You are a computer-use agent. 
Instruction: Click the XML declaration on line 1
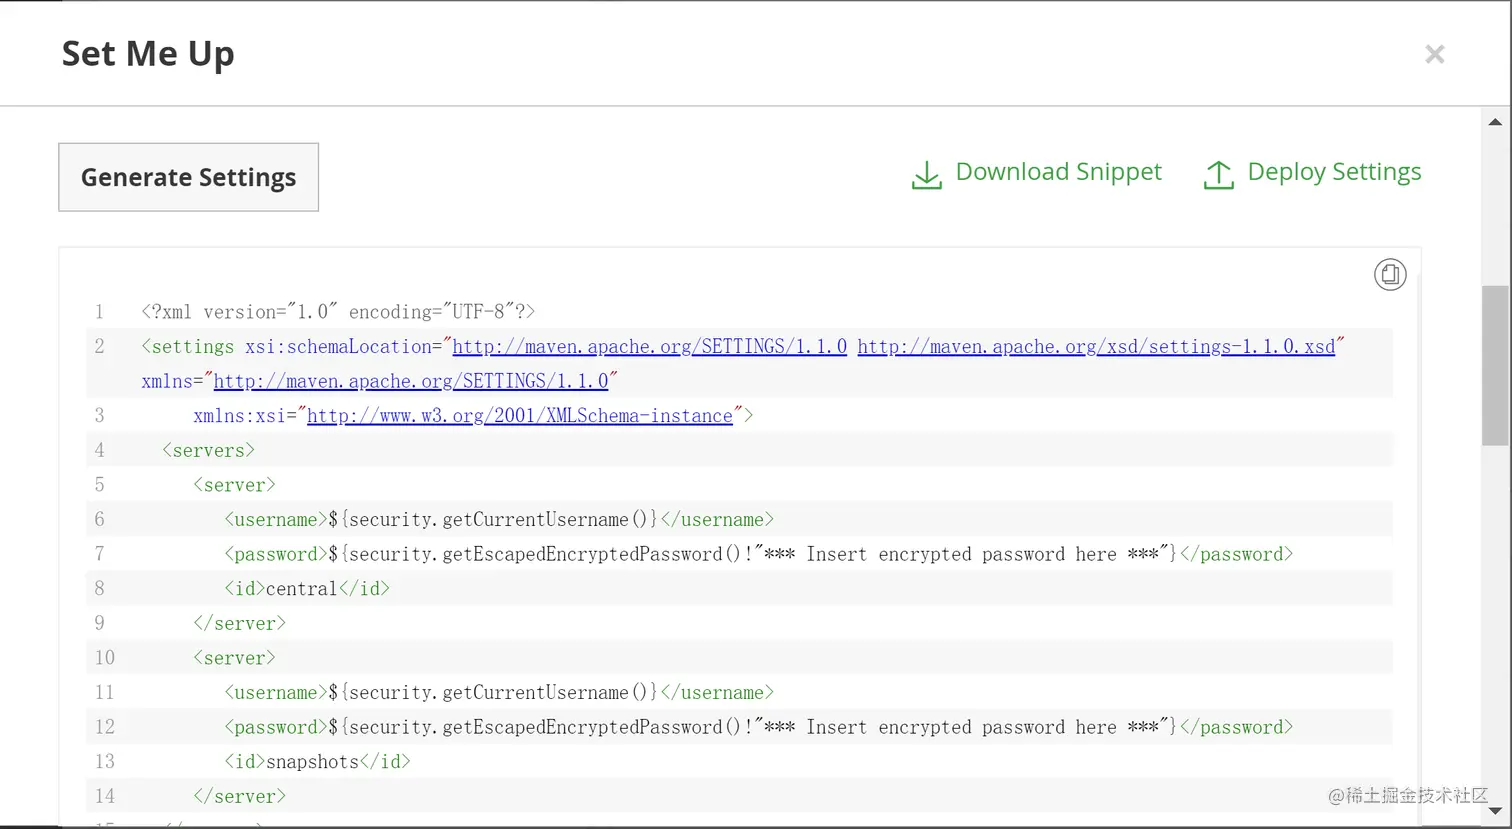point(338,312)
